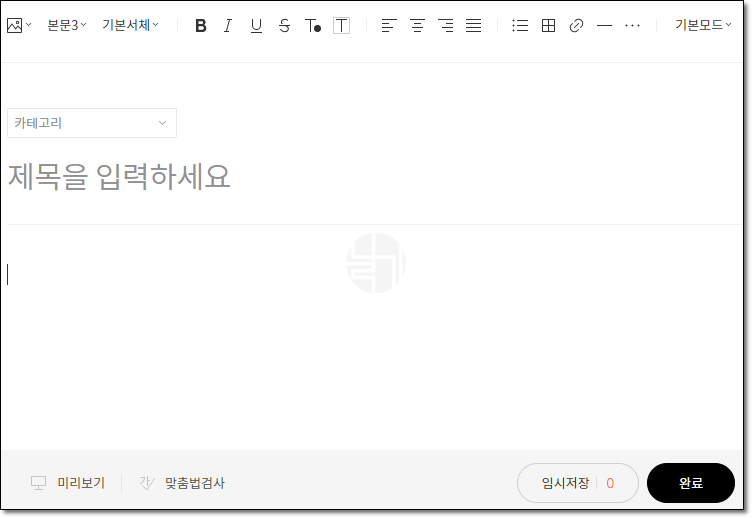752x518 pixels.
Task: Save draft with 임시저장
Action: (565, 483)
